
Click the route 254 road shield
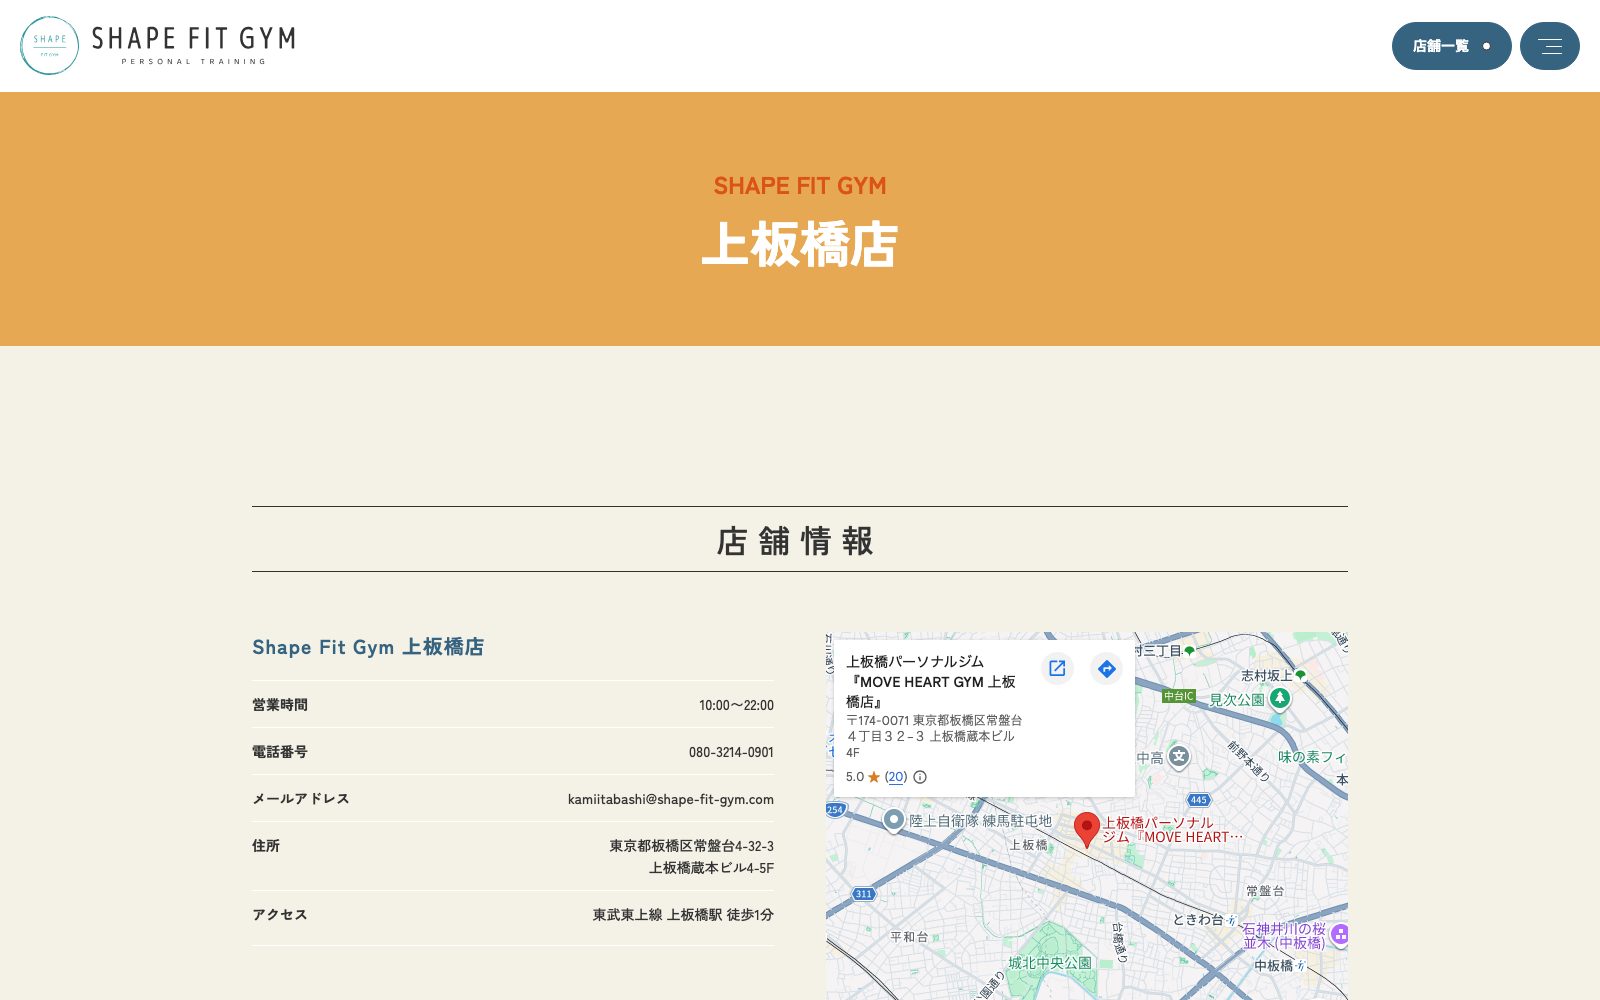836,810
